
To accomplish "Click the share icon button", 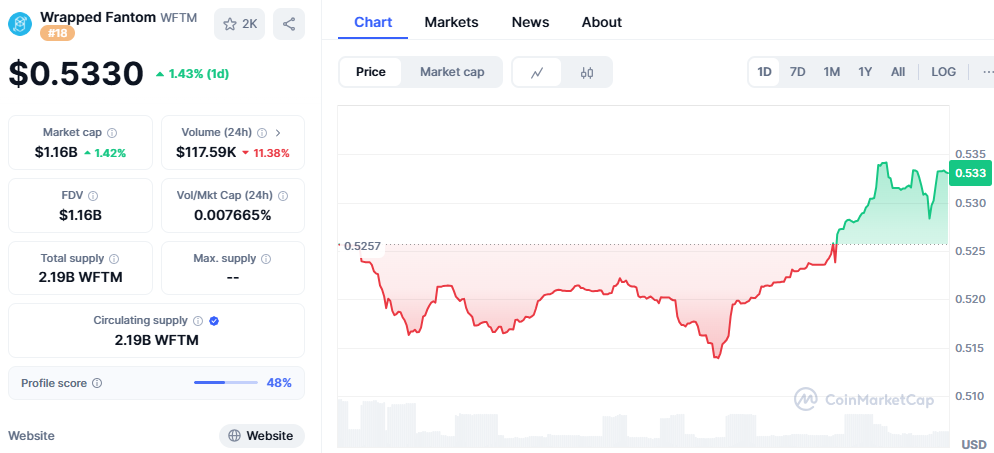I will tap(289, 24).
